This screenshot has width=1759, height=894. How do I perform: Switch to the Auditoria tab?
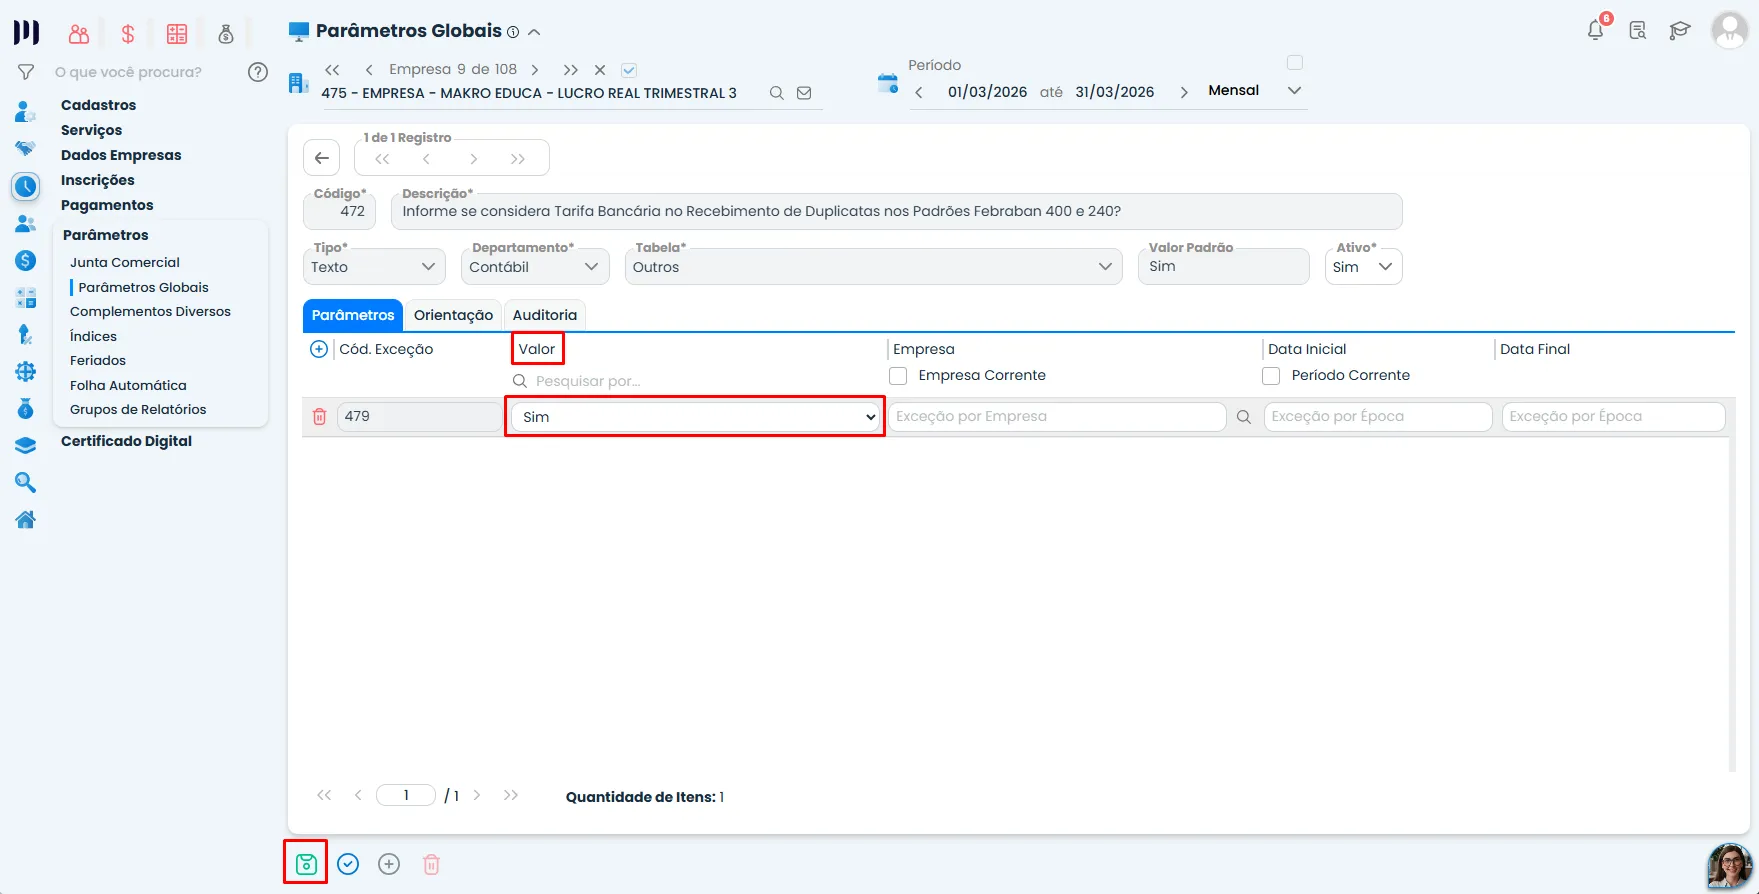click(x=545, y=315)
